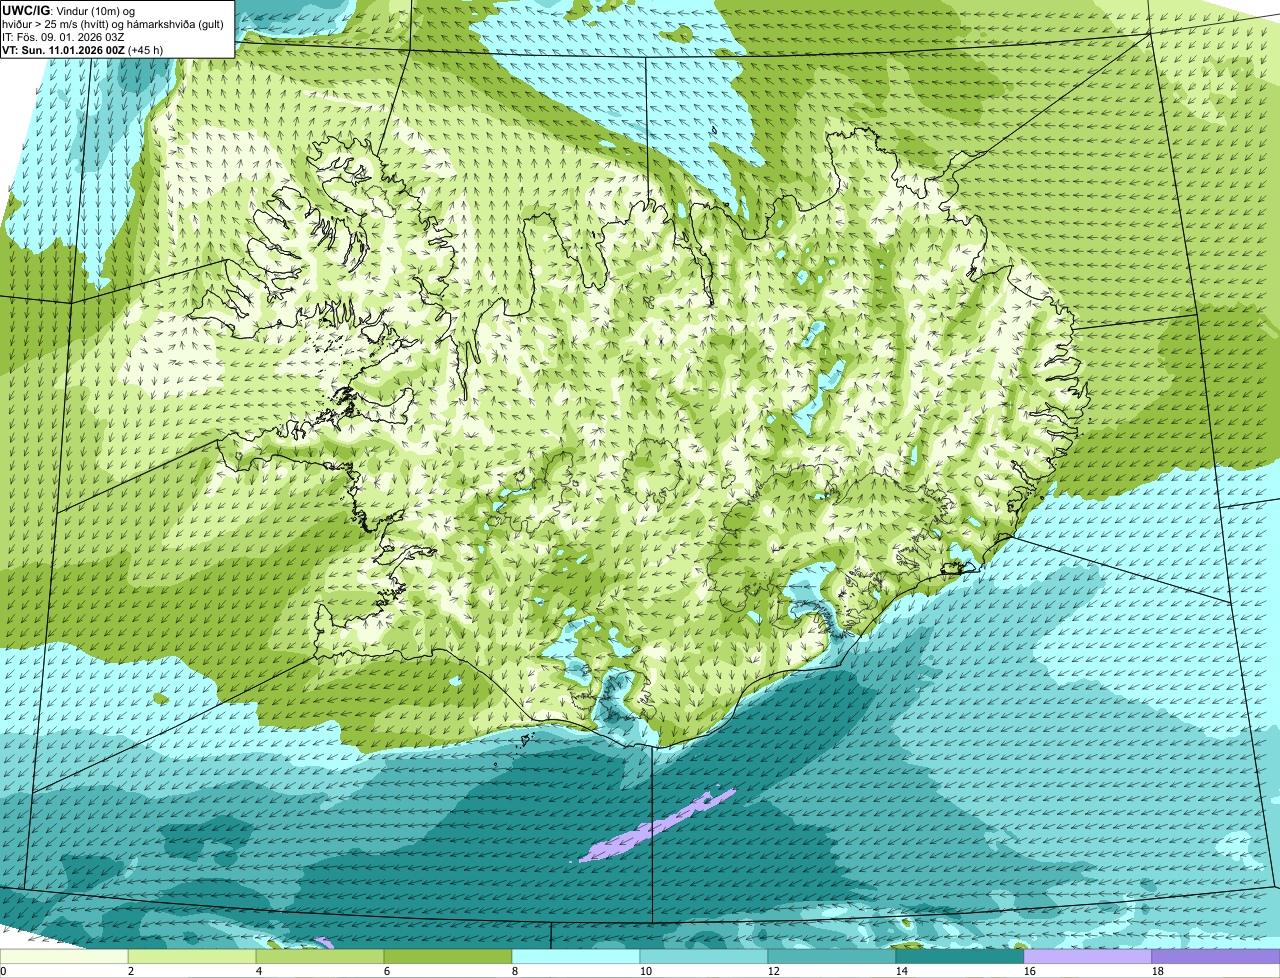Click the '14' tick label on the scale

902,971
